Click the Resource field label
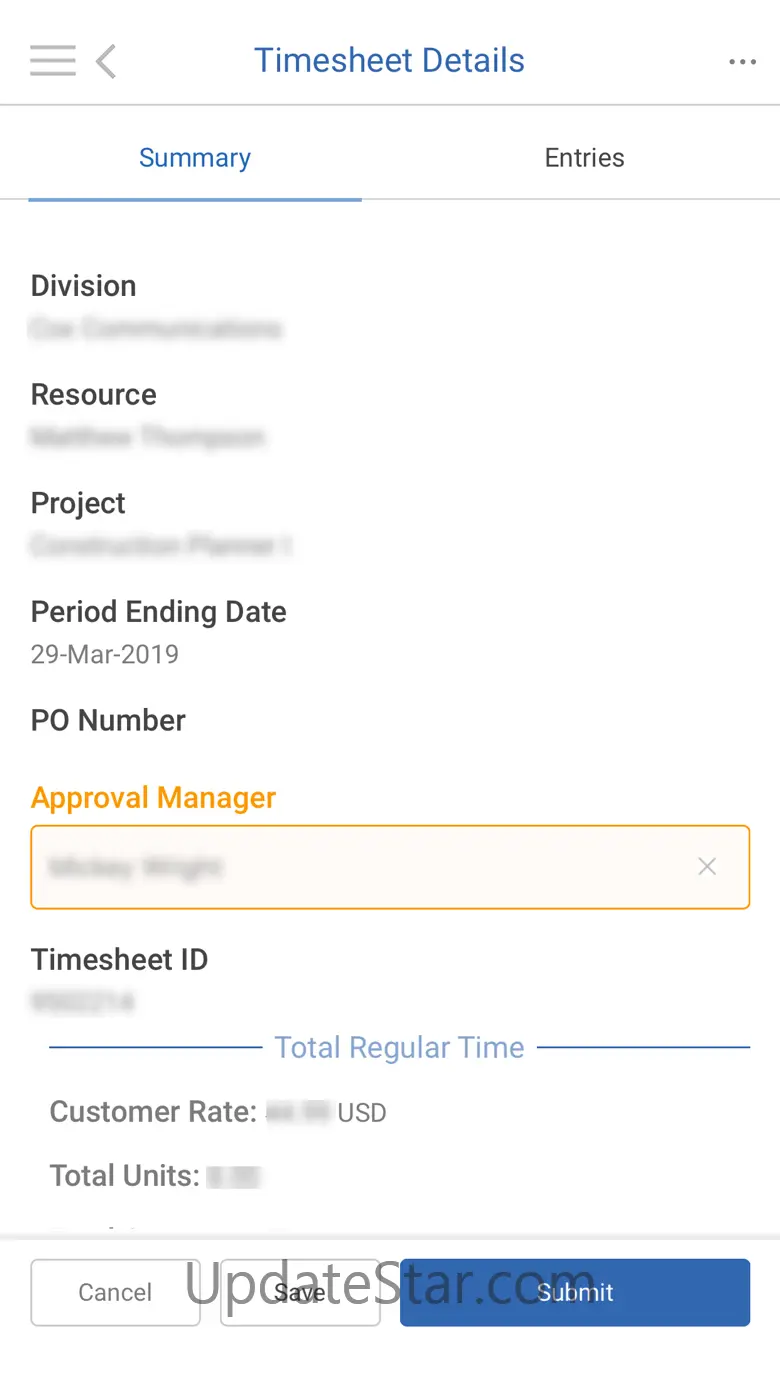 click(94, 395)
